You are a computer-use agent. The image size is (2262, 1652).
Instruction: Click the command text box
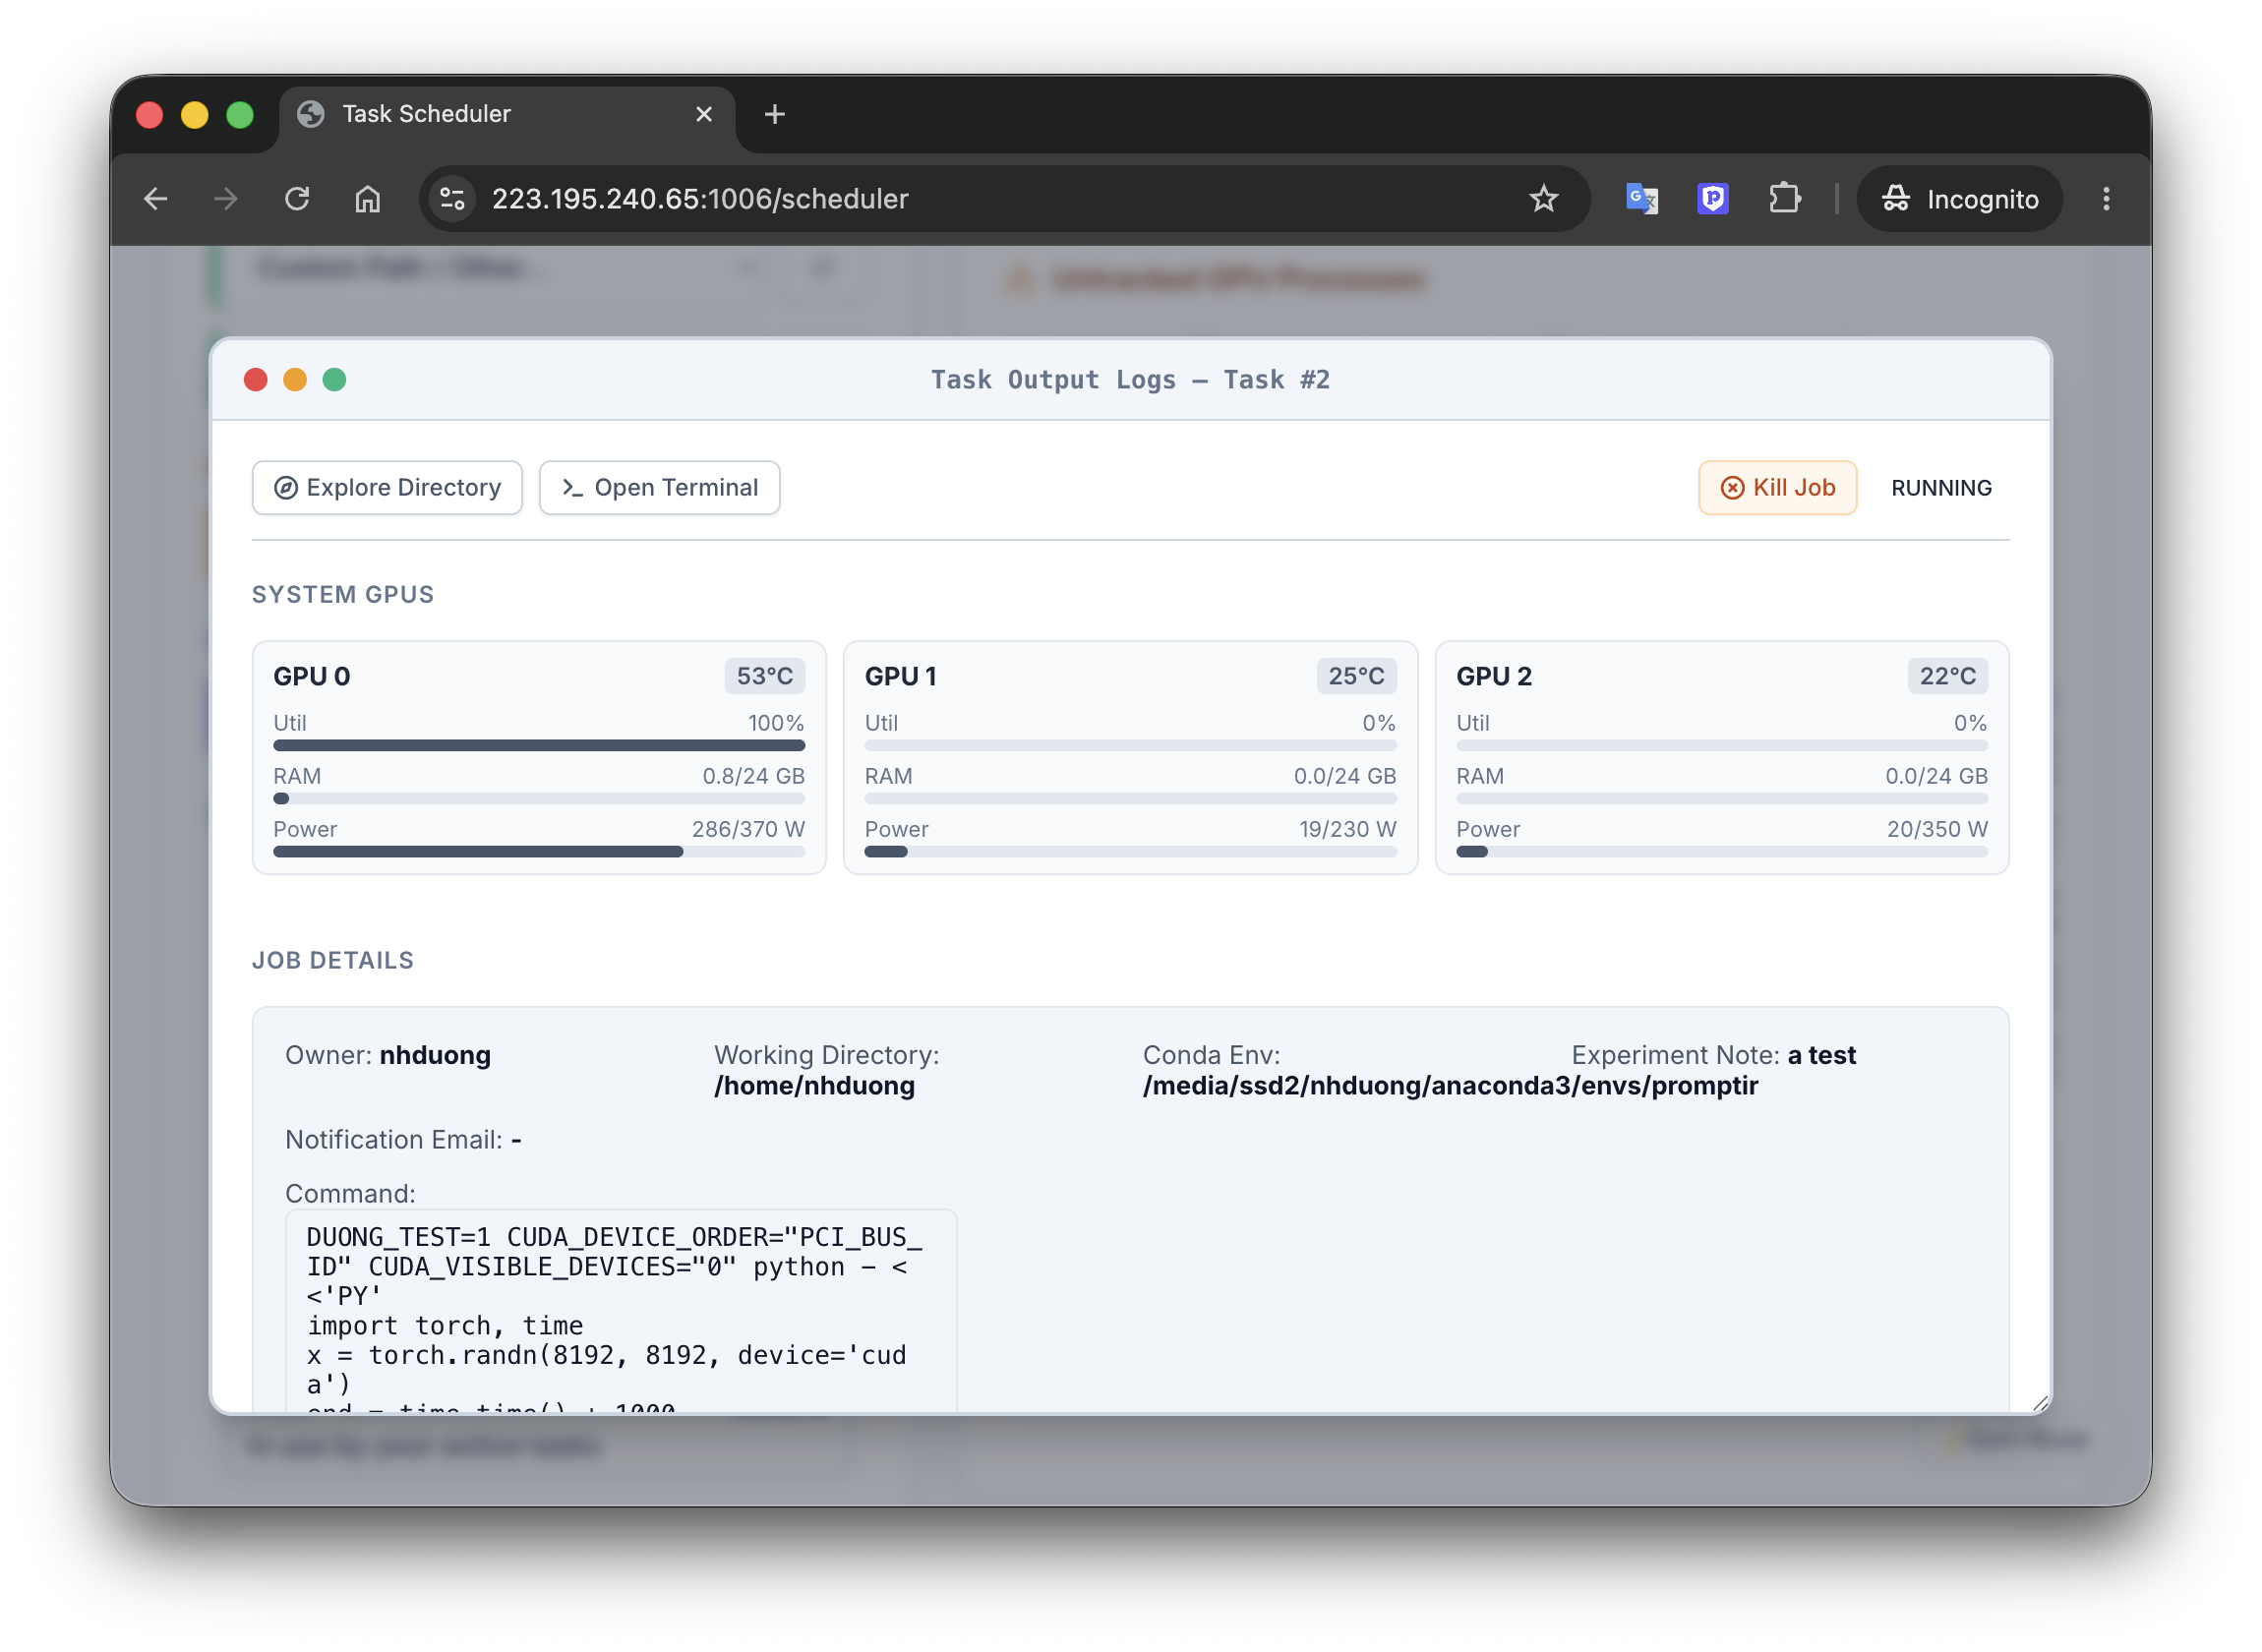pos(621,1311)
